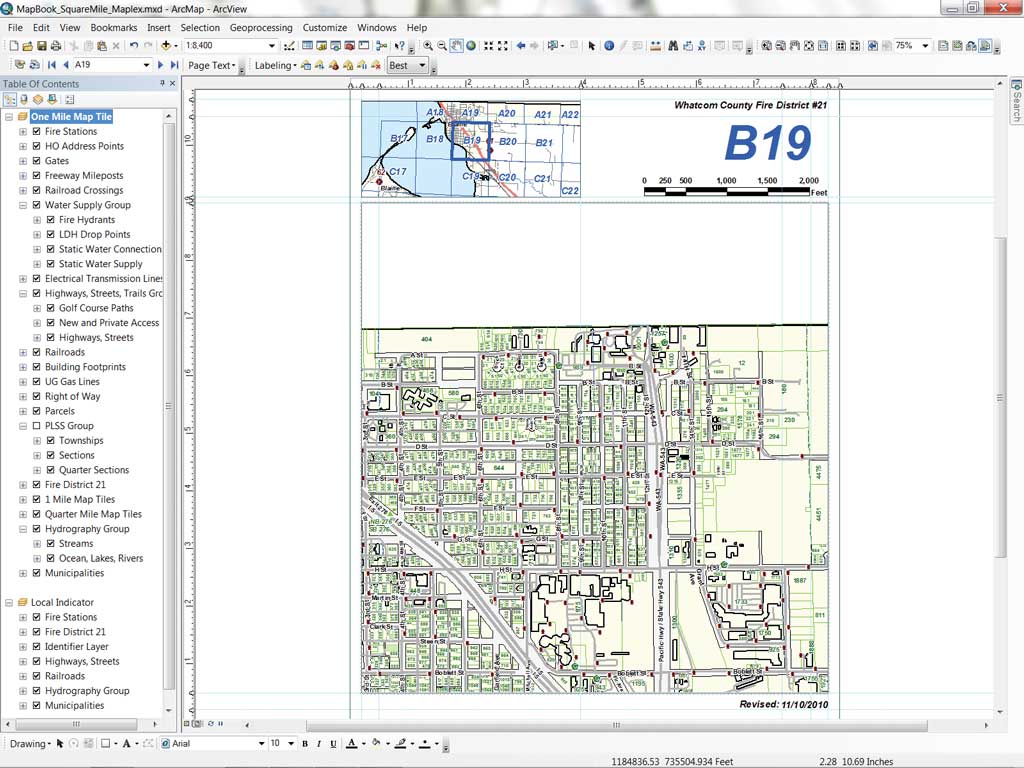This screenshot has height=768, width=1024.
Task: Open the Find binoculars tool
Action: tap(673, 46)
